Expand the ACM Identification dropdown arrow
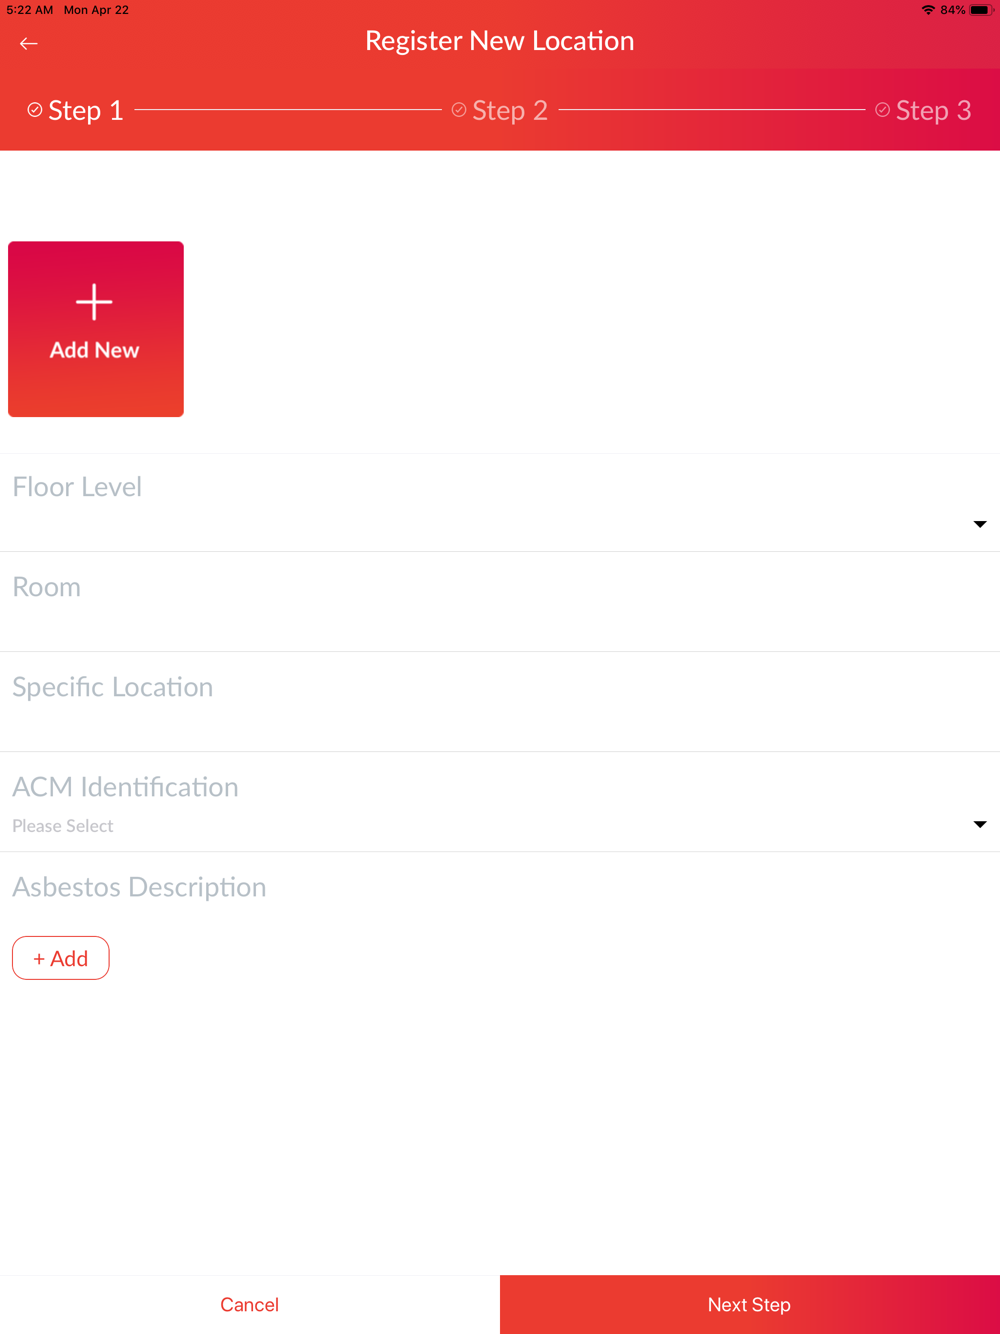 (x=980, y=824)
